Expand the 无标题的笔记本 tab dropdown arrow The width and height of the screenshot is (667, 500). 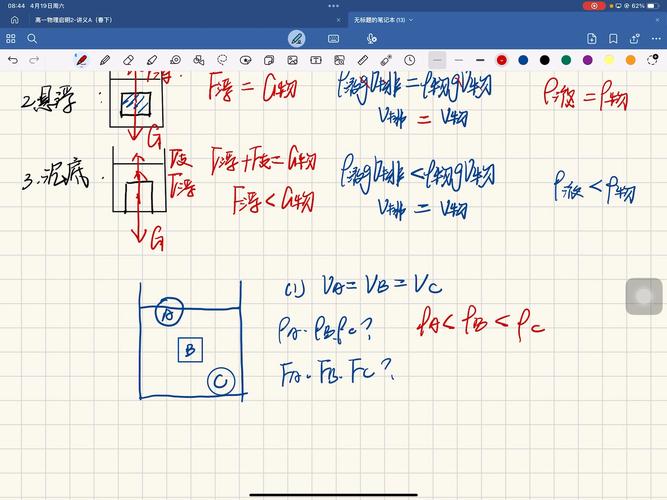point(411,20)
